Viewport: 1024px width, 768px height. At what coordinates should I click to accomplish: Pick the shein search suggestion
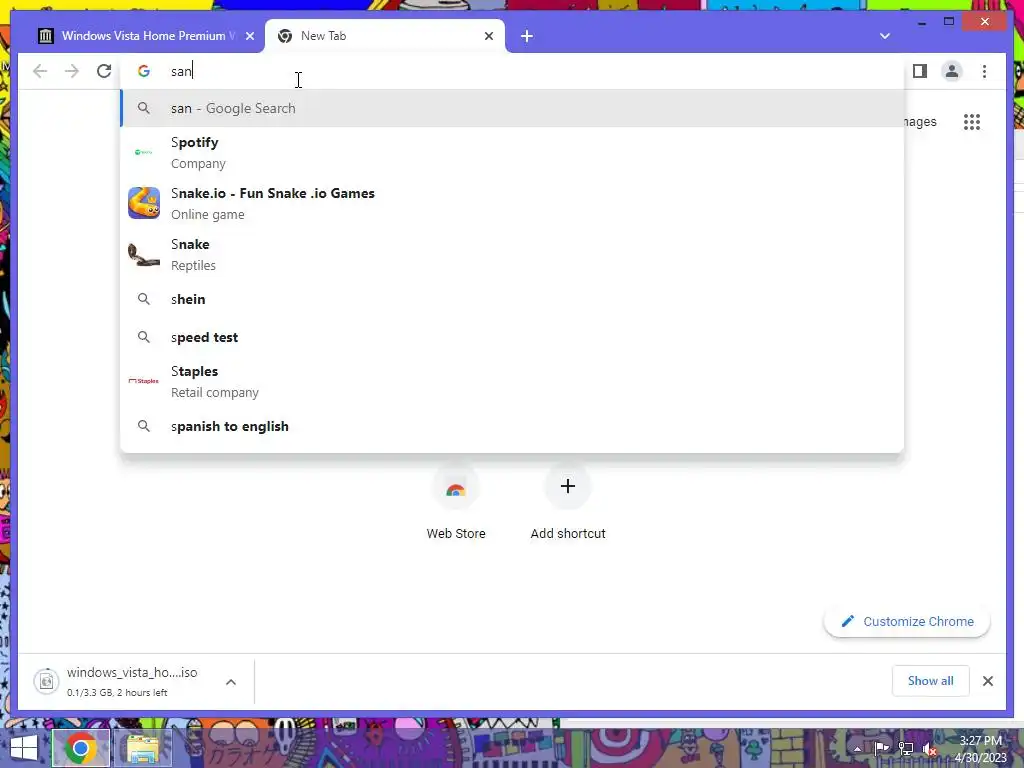pyautogui.click(x=513, y=299)
